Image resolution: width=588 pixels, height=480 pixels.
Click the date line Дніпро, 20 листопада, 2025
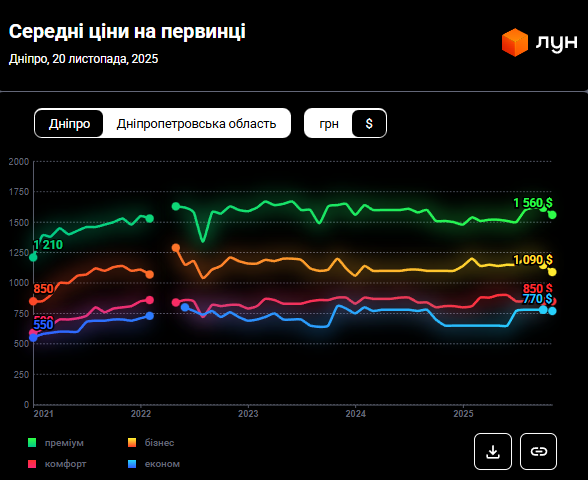(83, 59)
